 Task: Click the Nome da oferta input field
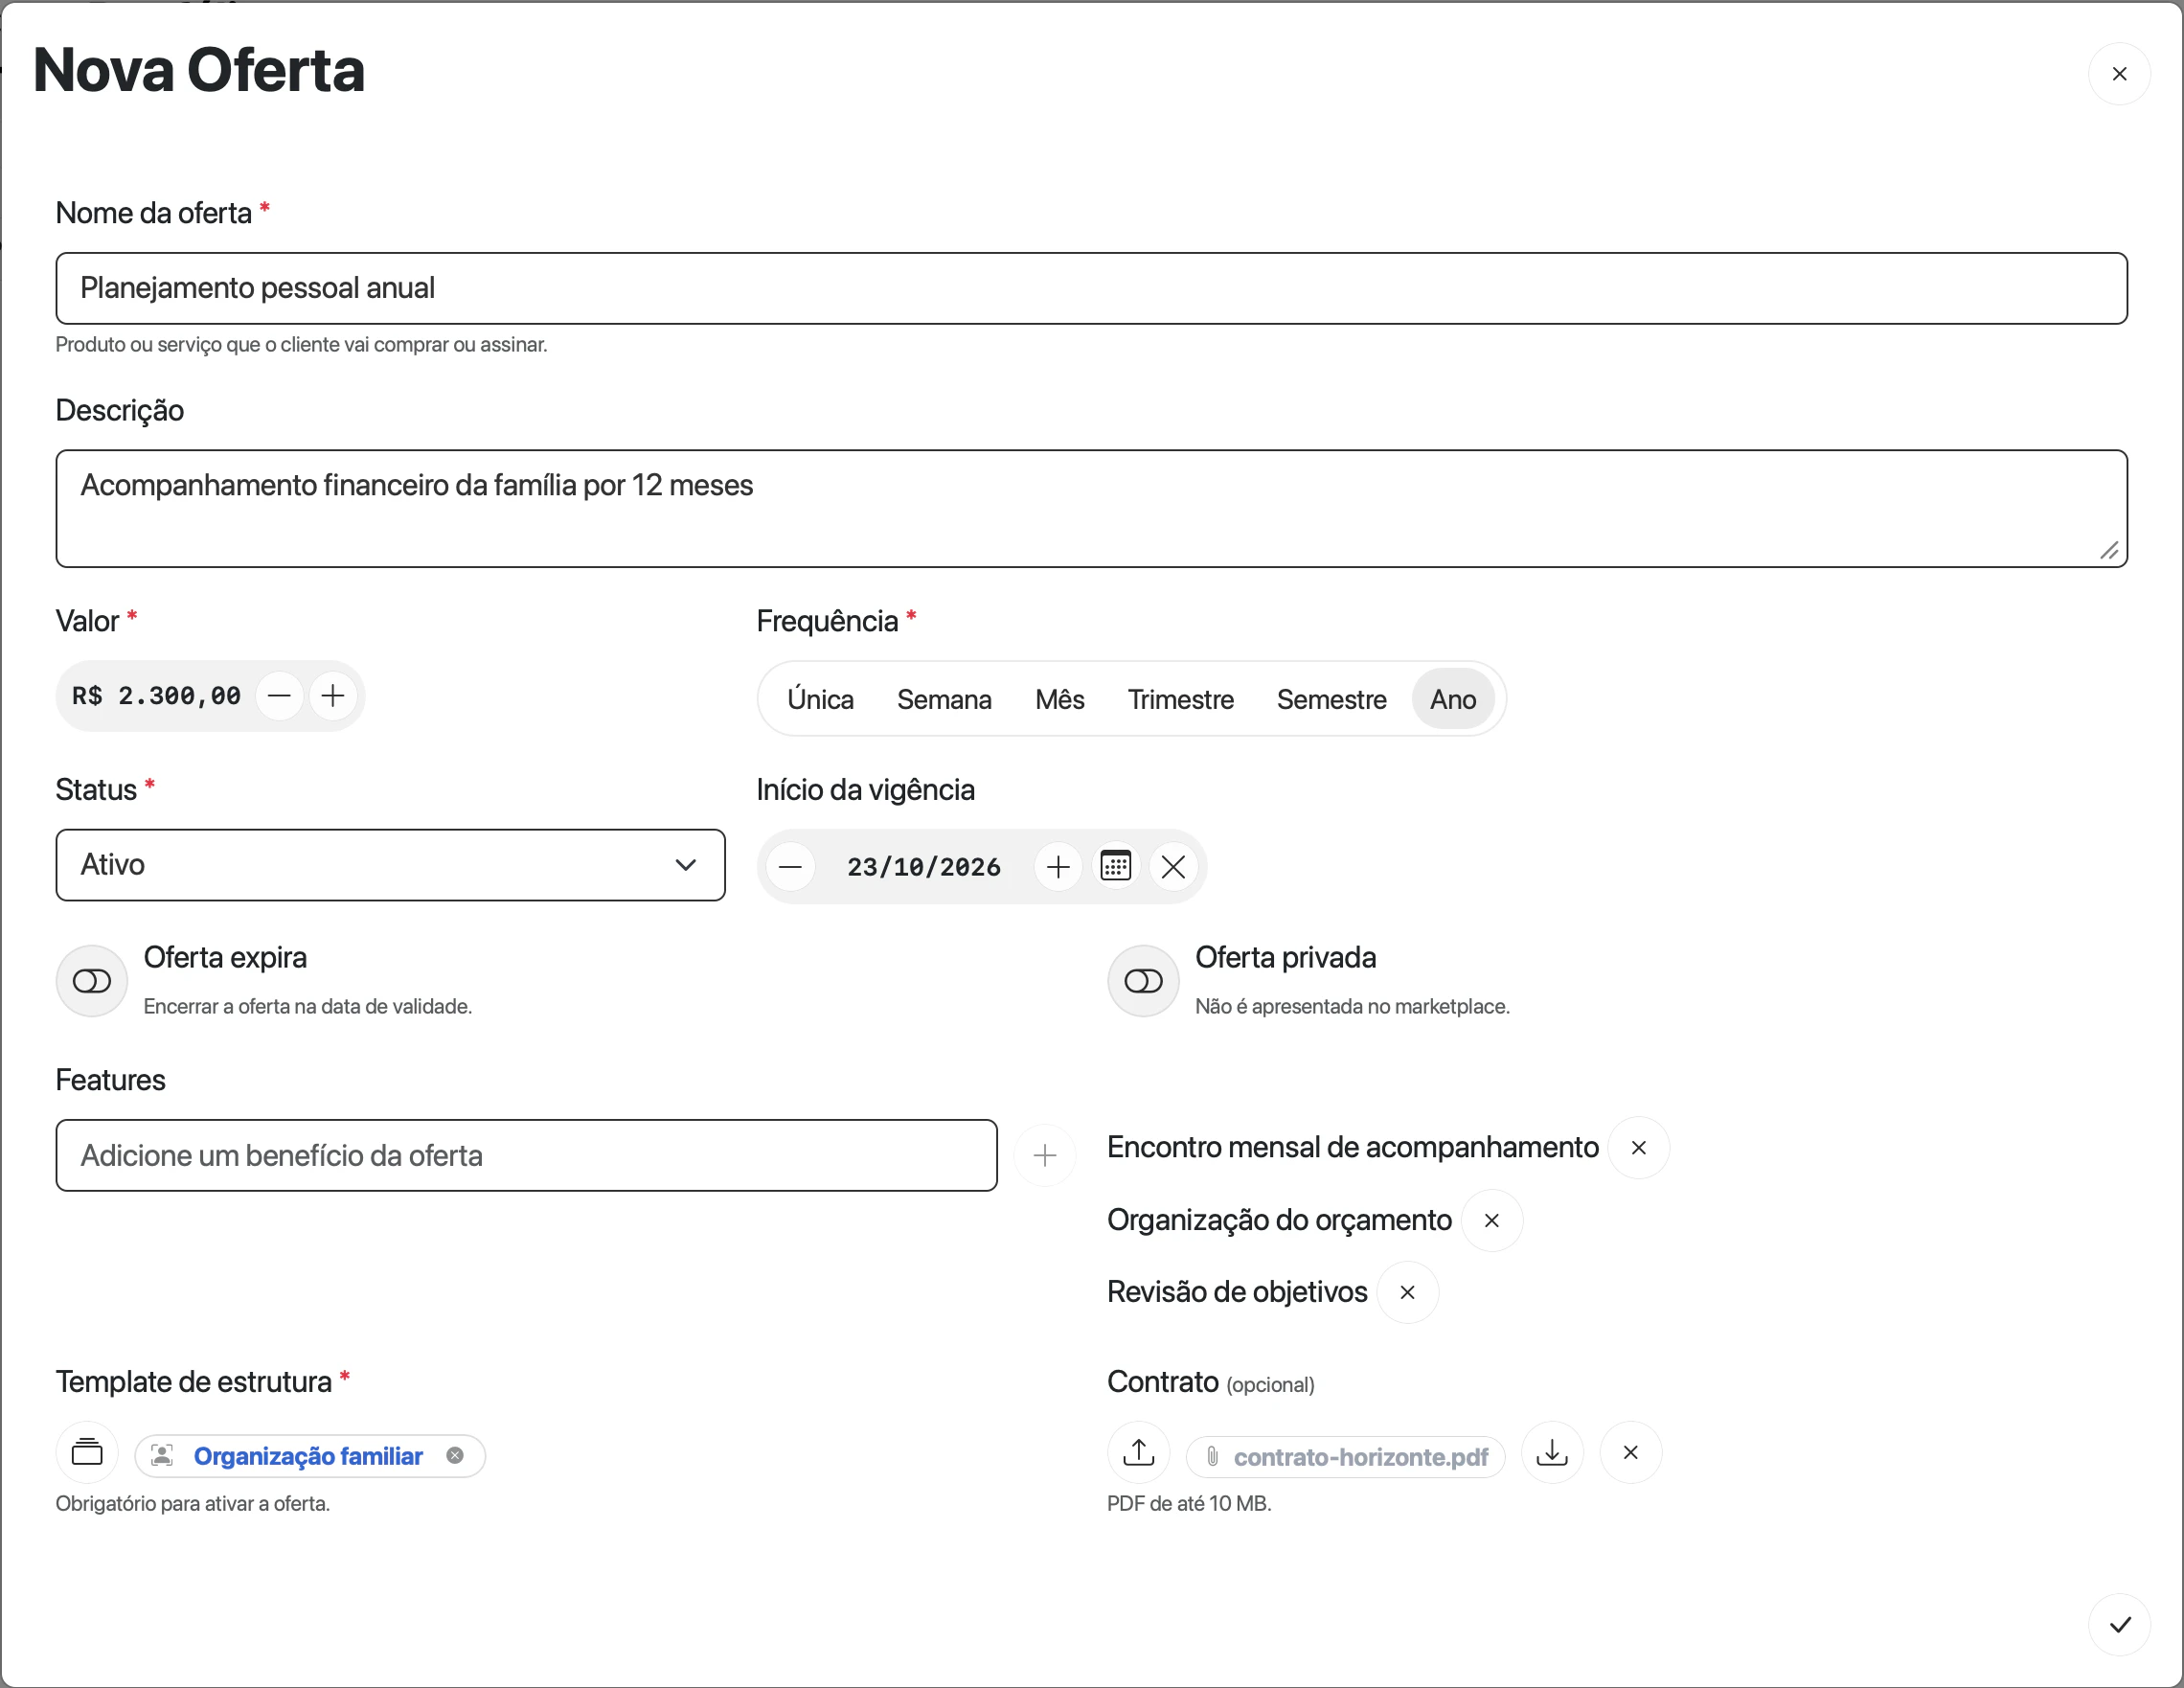pos(1091,288)
